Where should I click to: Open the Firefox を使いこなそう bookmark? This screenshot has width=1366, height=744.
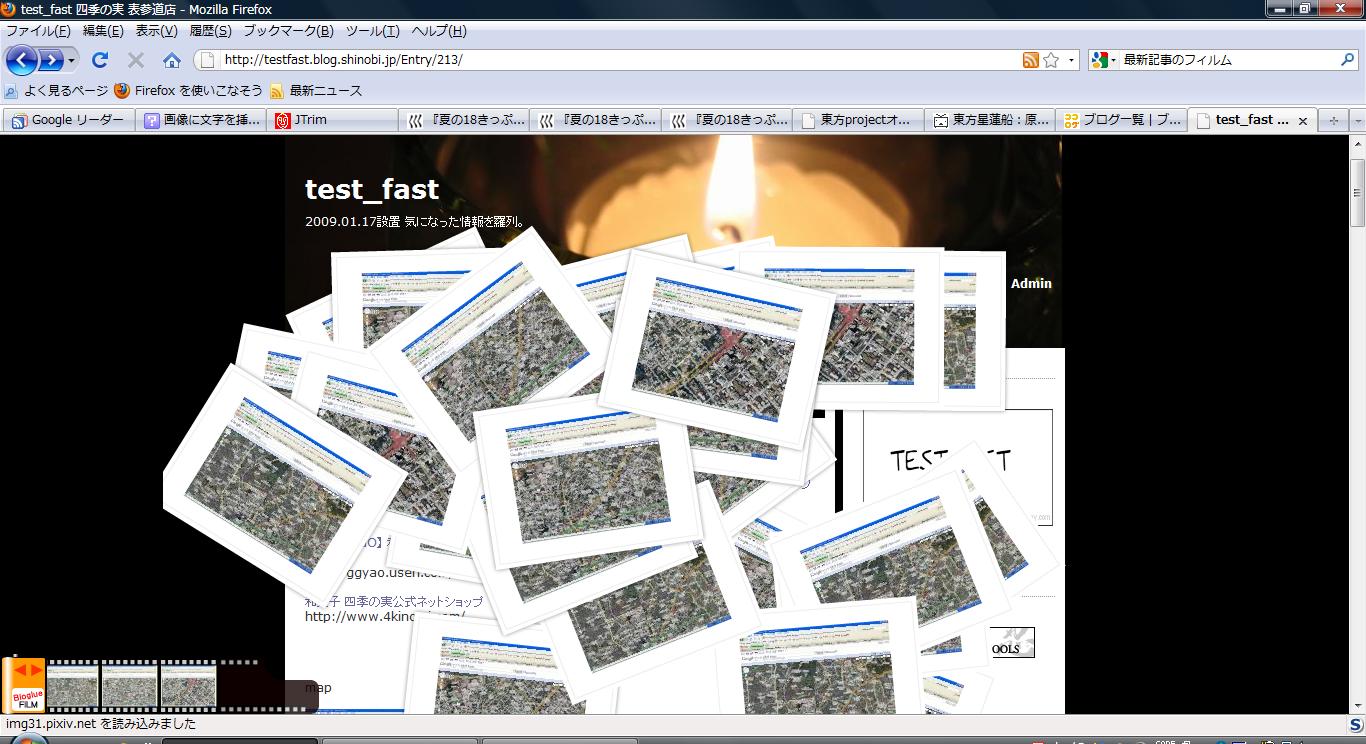(189, 91)
